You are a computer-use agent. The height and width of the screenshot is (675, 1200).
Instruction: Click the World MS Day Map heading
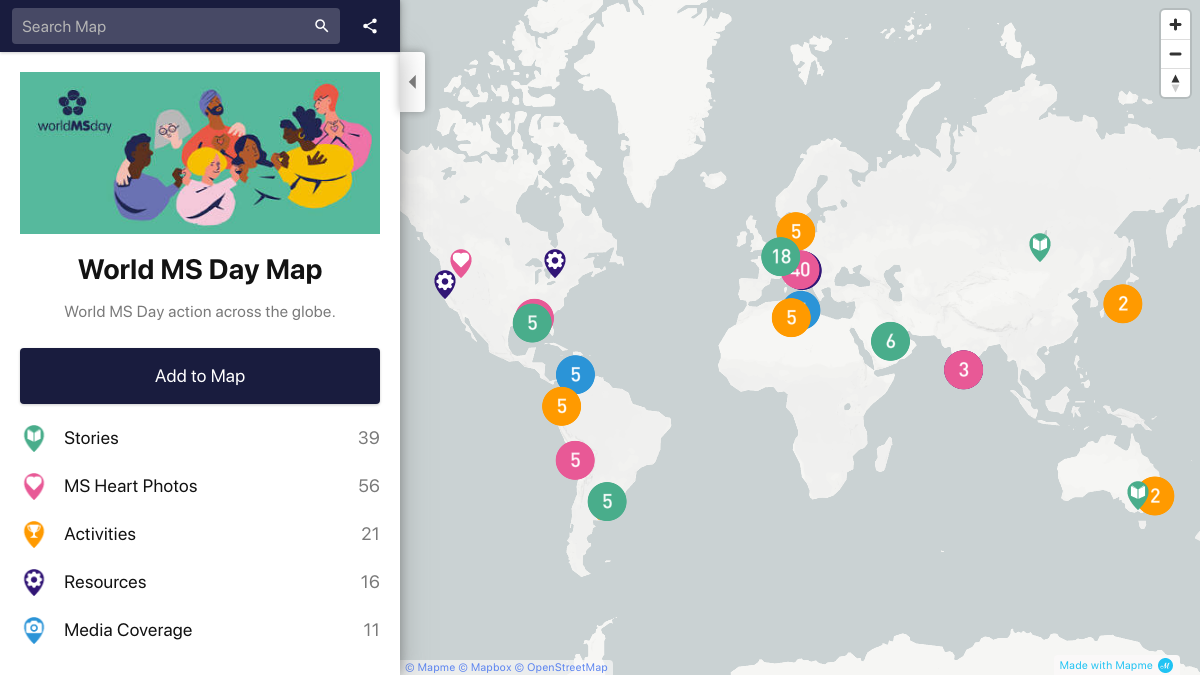point(200,270)
